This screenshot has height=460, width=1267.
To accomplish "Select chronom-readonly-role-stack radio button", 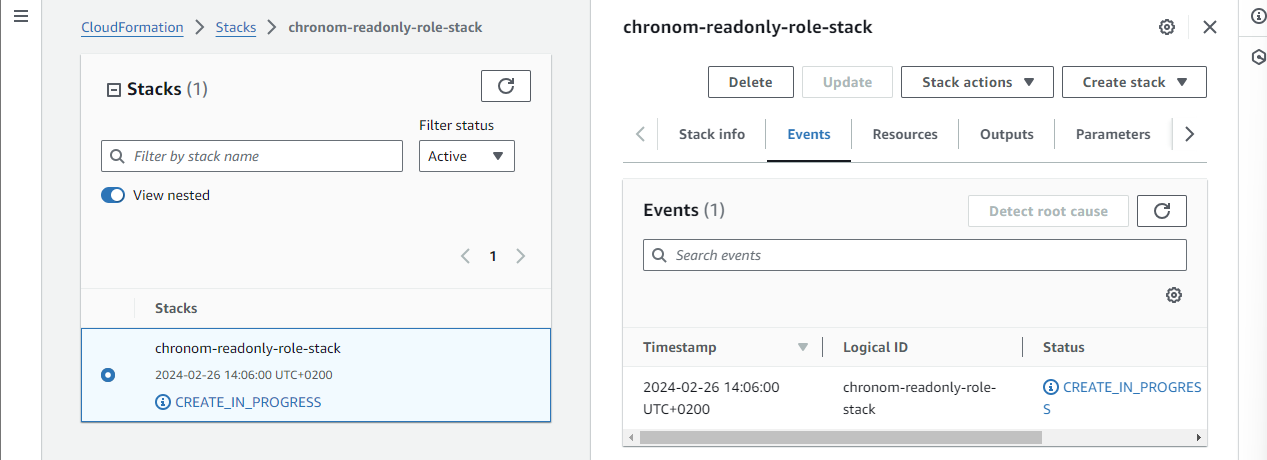I will pos(108,375).
